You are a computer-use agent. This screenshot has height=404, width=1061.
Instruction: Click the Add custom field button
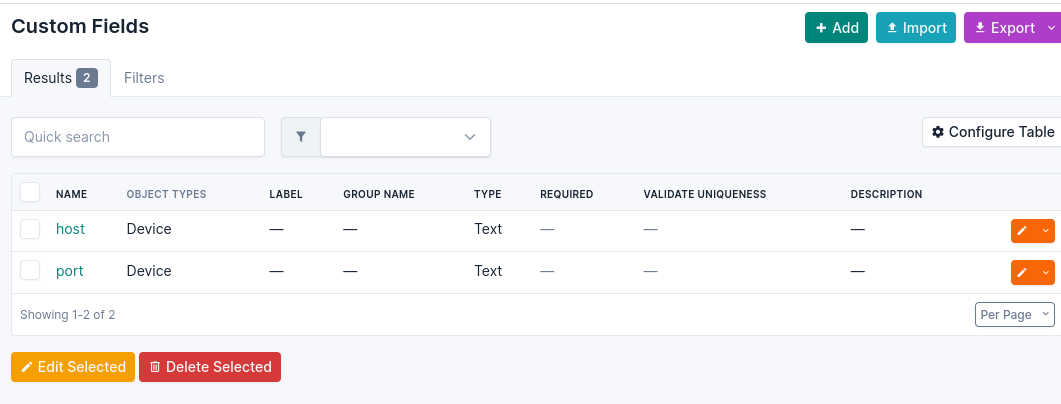836,28
